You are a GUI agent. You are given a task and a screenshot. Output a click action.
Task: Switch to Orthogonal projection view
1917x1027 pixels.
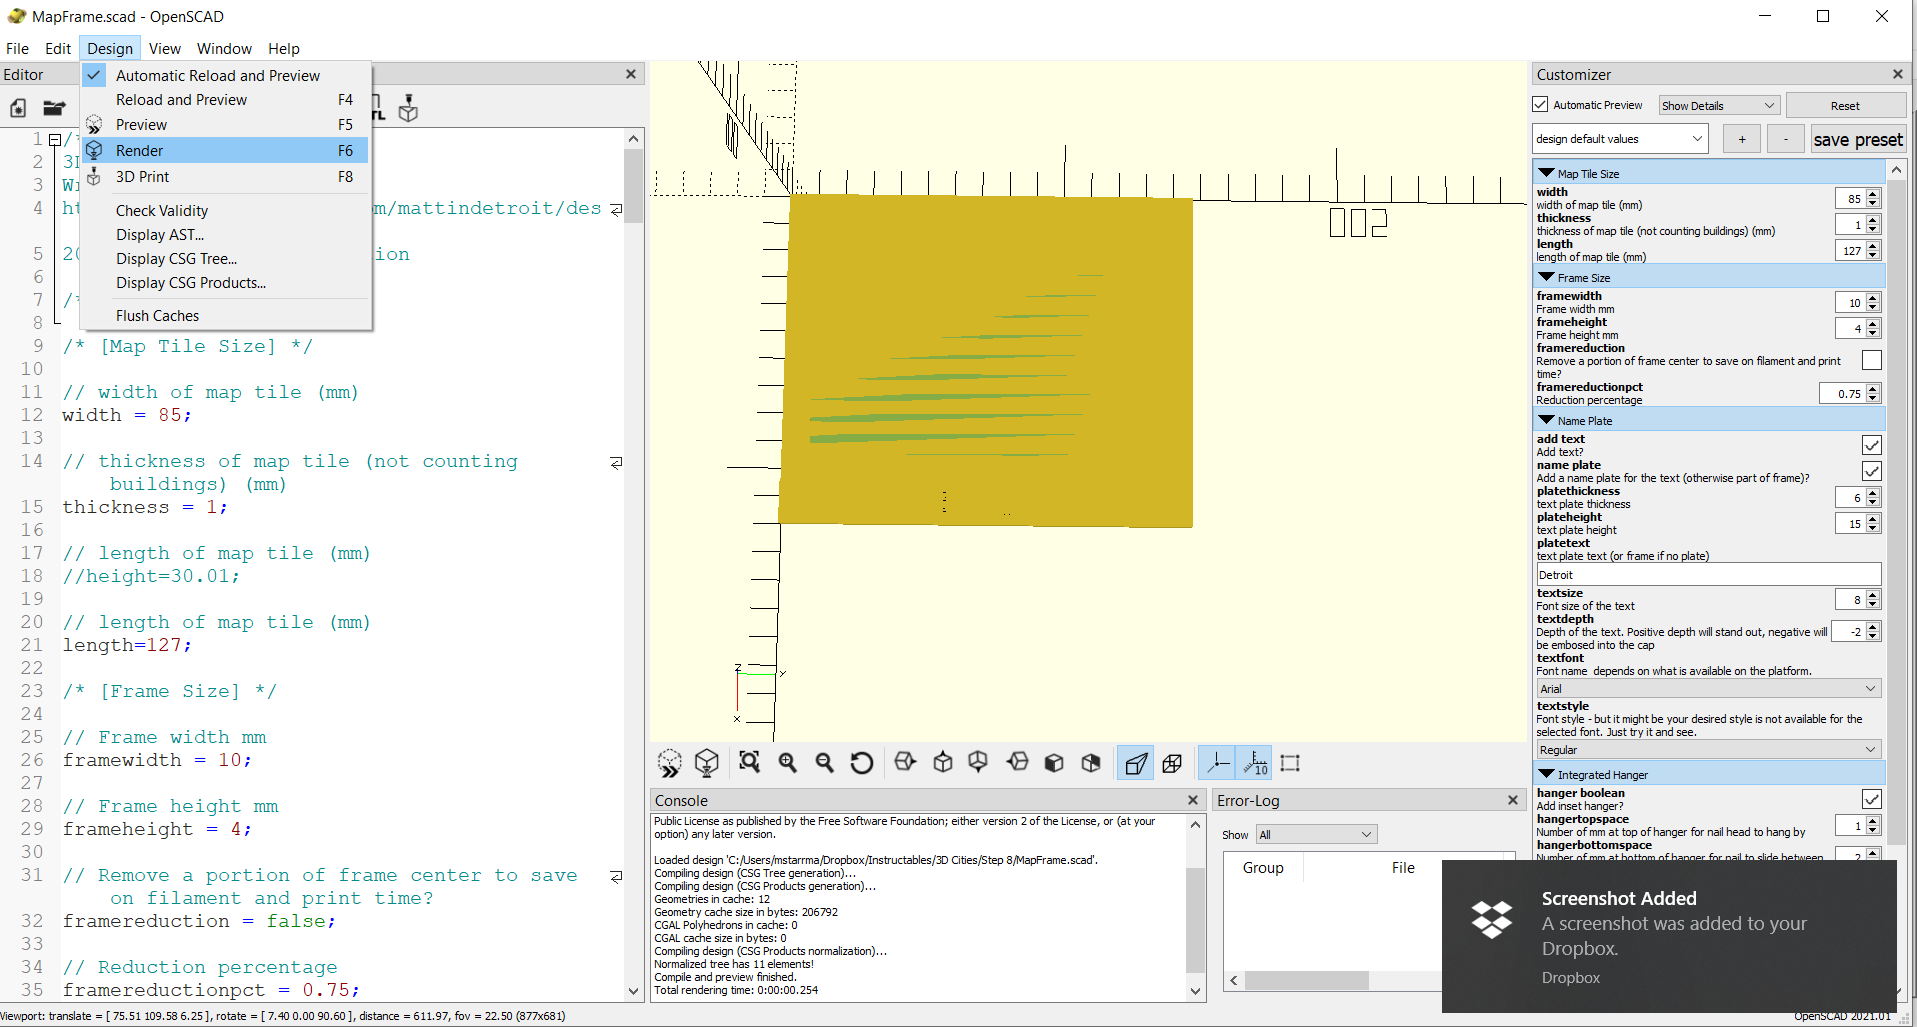(1172, 763)
